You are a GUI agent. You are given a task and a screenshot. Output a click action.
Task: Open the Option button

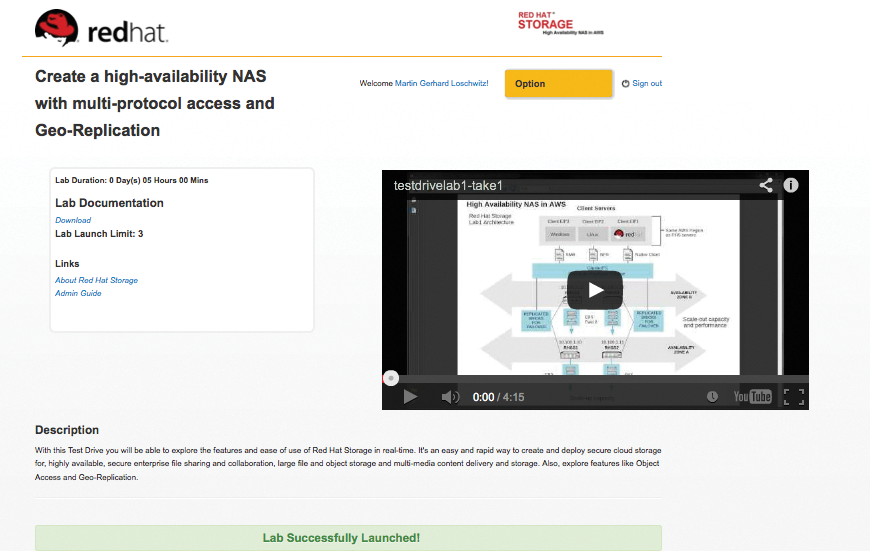(x=558, y=84)
